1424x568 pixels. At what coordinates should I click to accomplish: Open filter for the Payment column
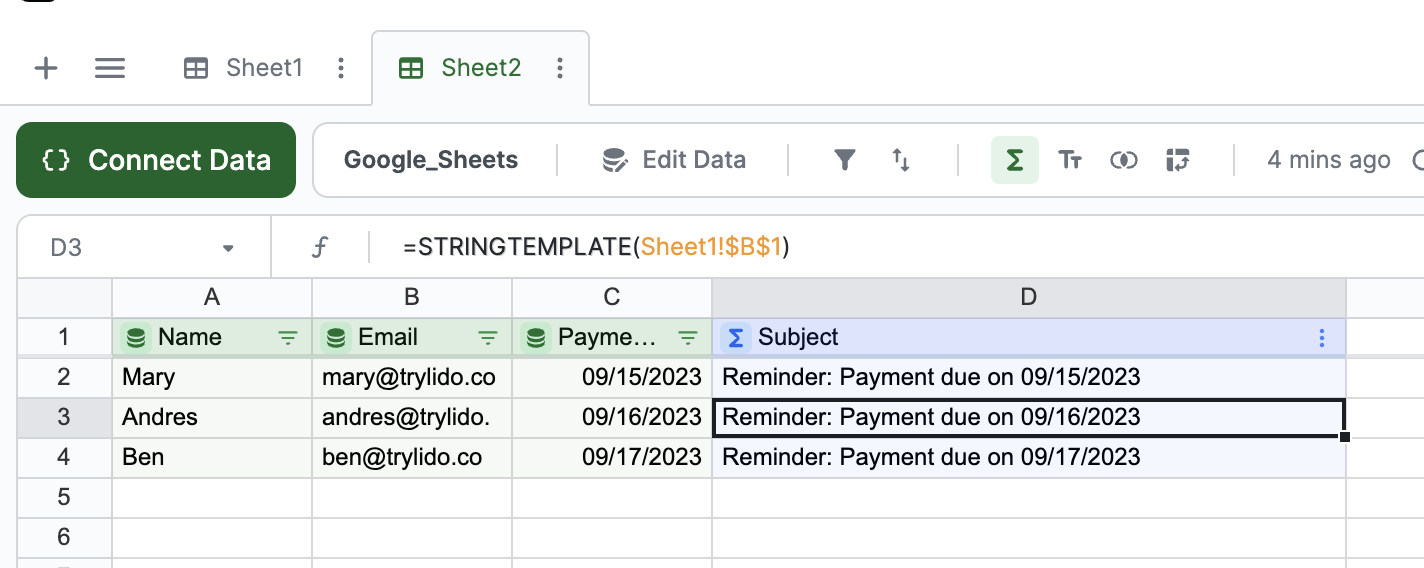(688, 338)
